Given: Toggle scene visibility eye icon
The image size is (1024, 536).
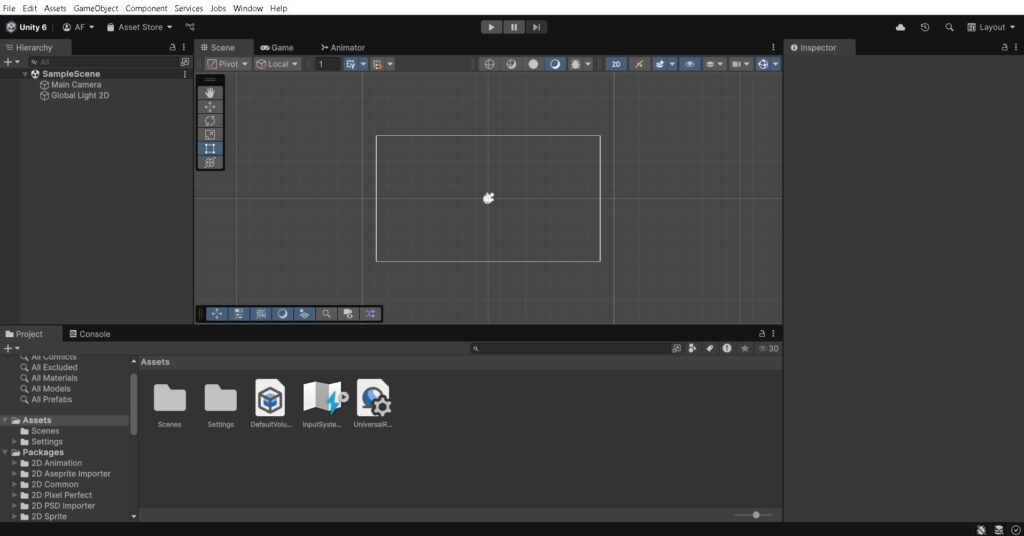Looking at the screenshot, I should coord(690,64).
